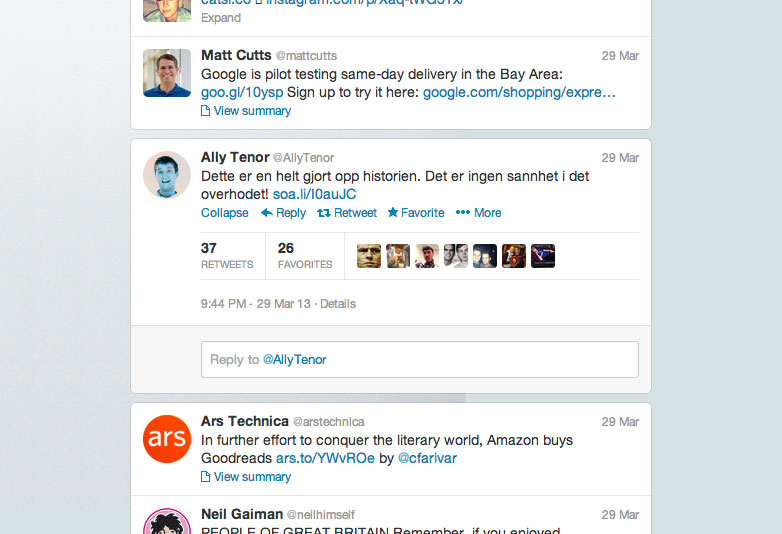Open the Ars Technica orange logo avatar
This screenshot has width=782, height=534.
coord(167,439)
